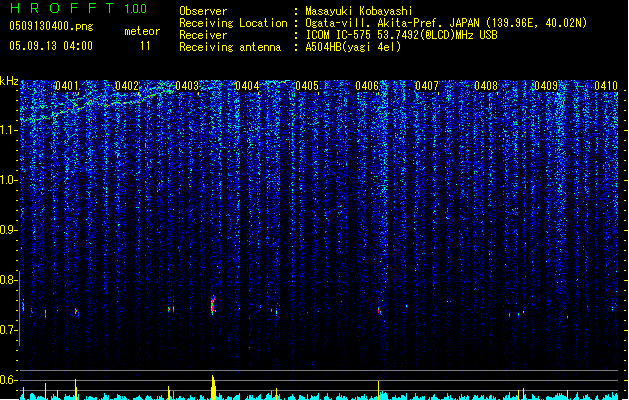Click the 0401 time marker
This screenshot has height=400, width=629.
(67, 86)
